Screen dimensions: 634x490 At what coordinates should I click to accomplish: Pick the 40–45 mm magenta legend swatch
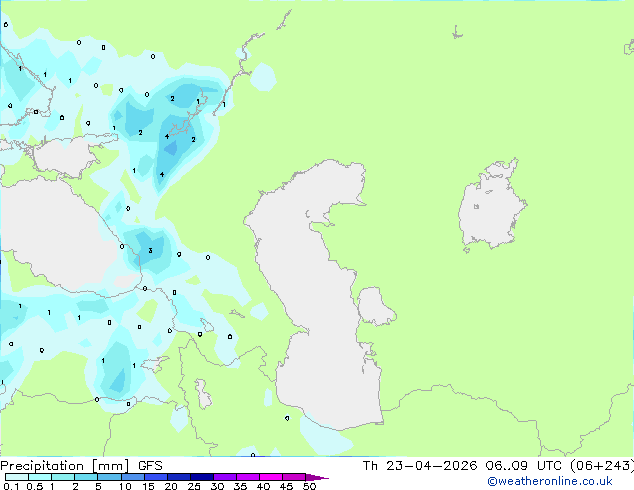coord(271,477)
